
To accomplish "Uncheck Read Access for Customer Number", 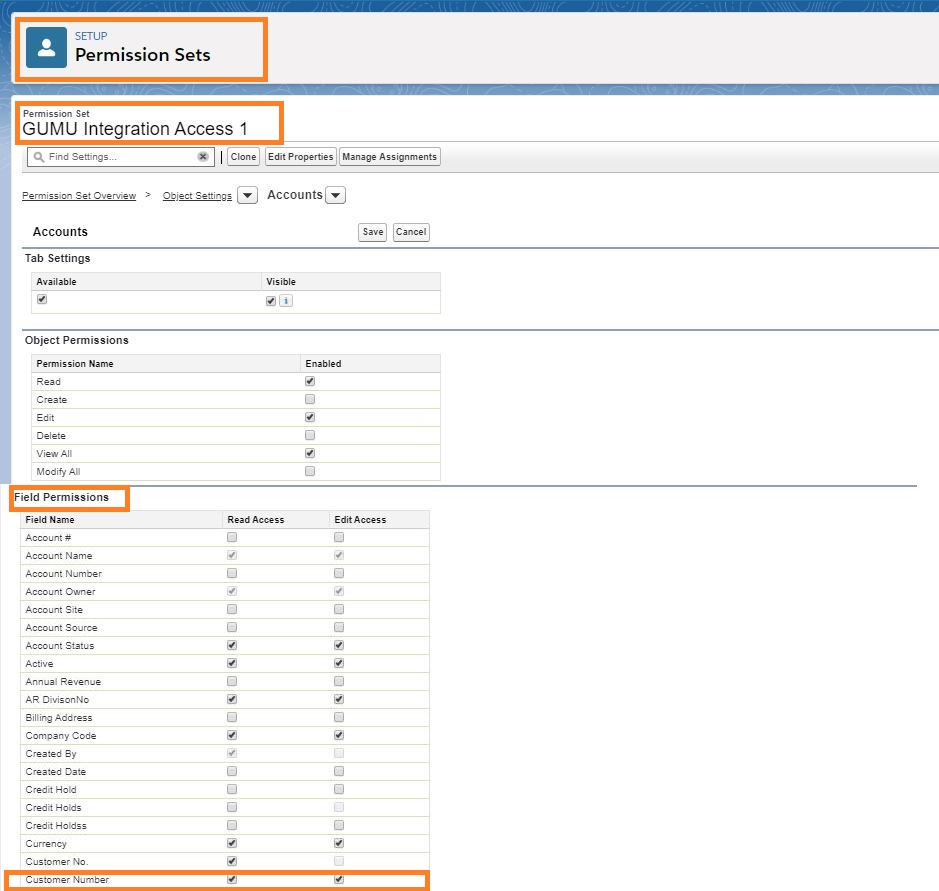I will [x=232, y=879].
